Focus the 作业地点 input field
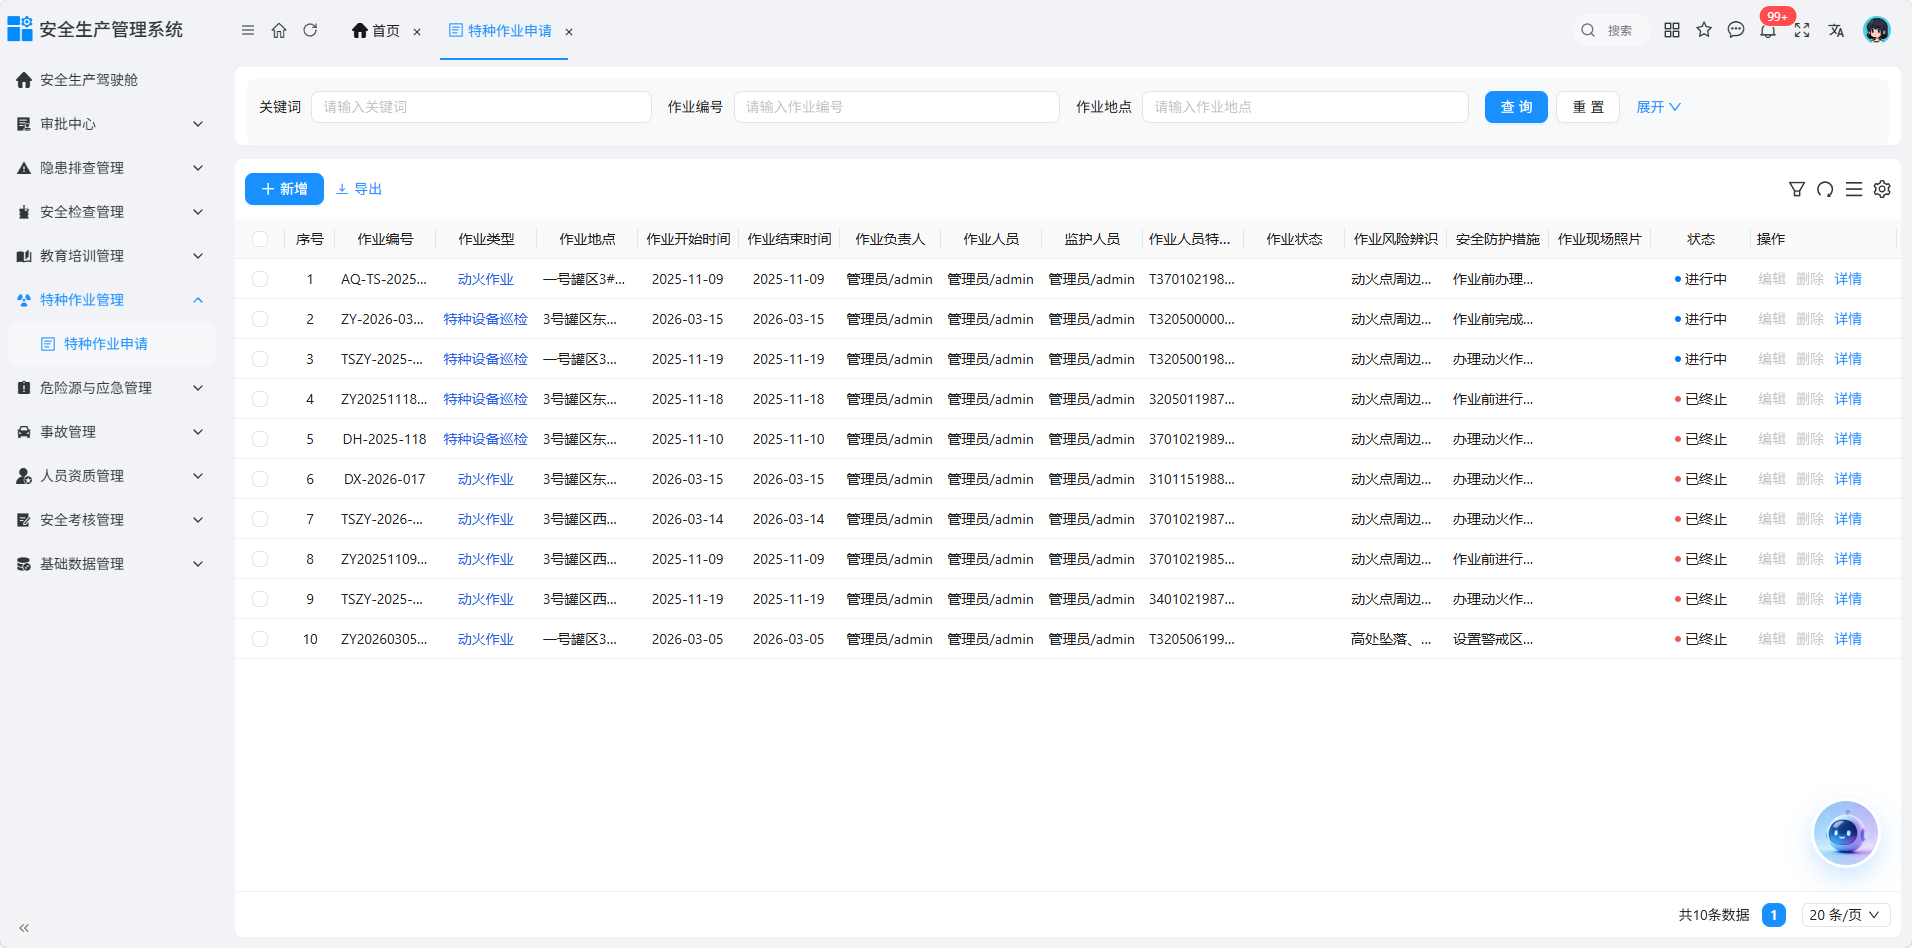The image size is (1912, 948). [x=1305, y=107]
